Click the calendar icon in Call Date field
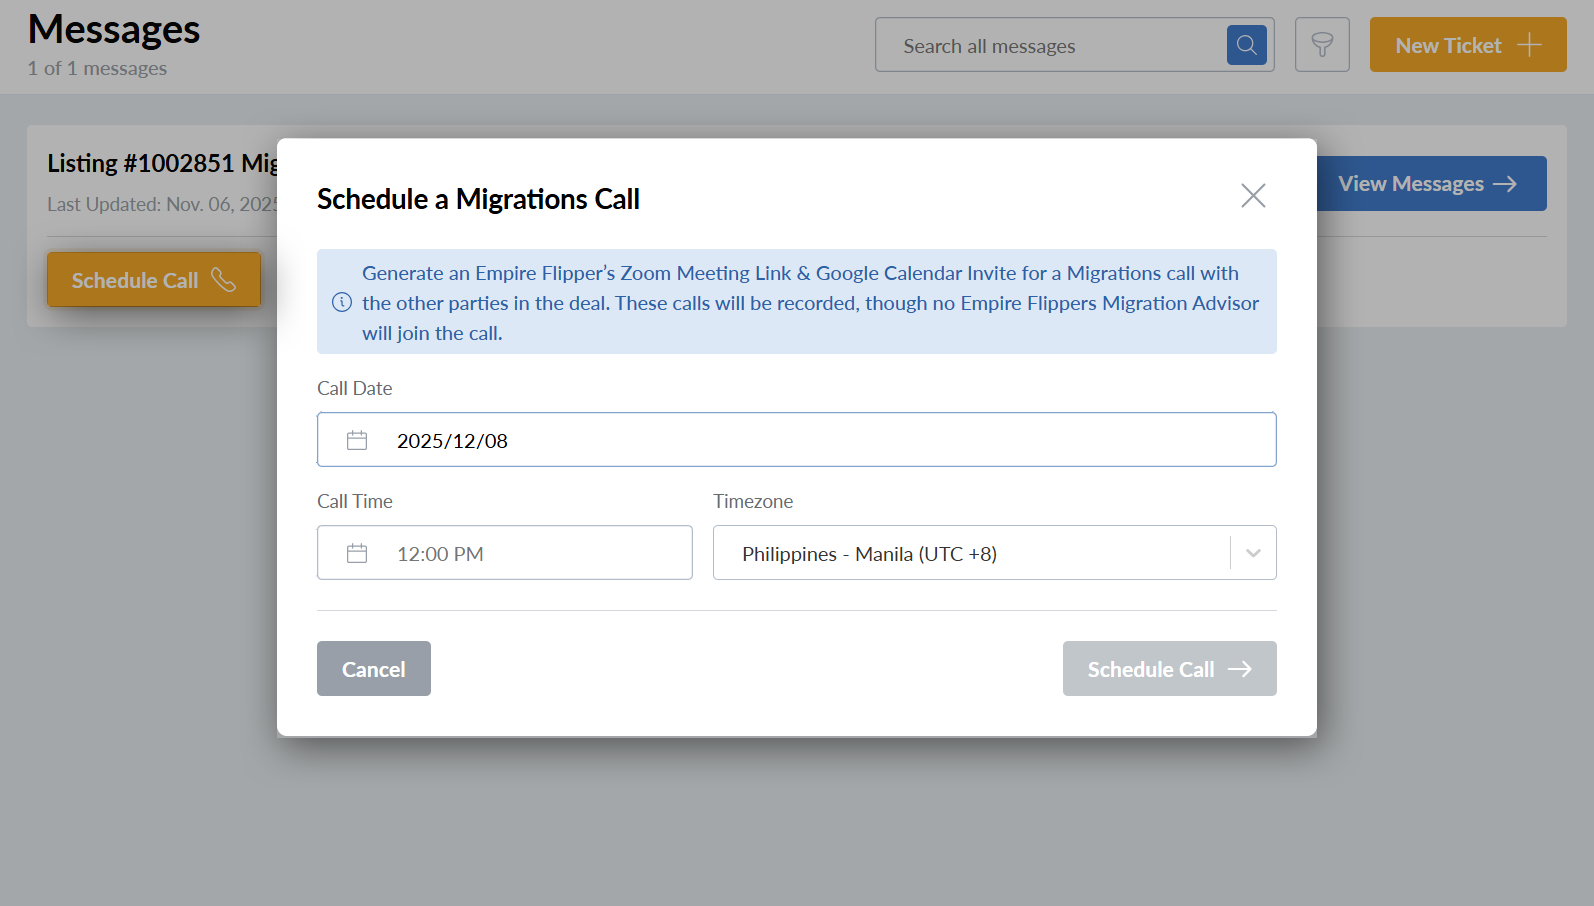This screenshot has height=906, width=1594. click(357, 440)
